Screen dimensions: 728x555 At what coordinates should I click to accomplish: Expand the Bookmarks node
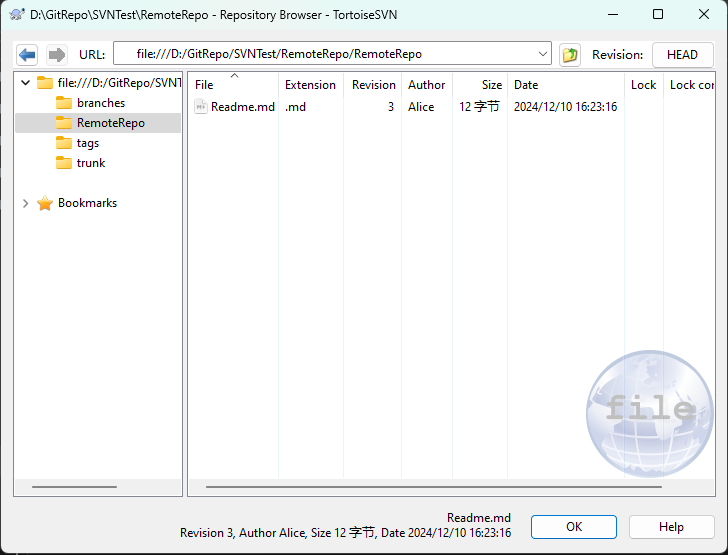[x=26, y=203]
